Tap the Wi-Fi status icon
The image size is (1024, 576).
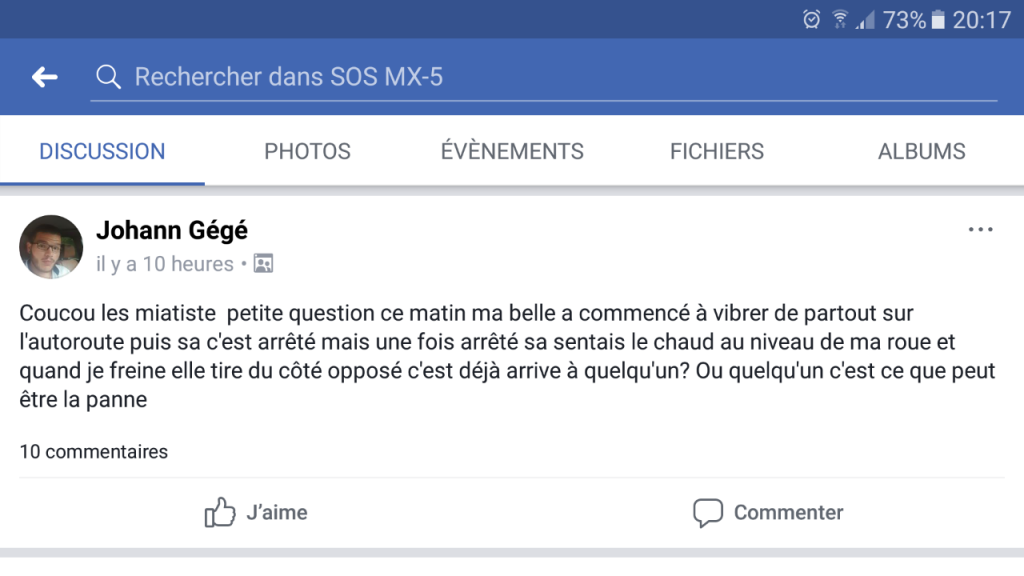point(840,20)
